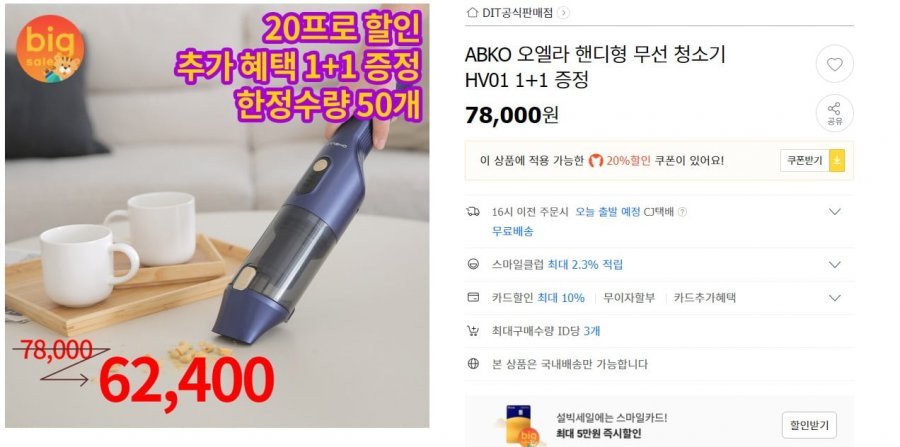Click the shopping cart quantity icon
The image size is (900, 447).
pyautogui.click(x=473, y=331)
